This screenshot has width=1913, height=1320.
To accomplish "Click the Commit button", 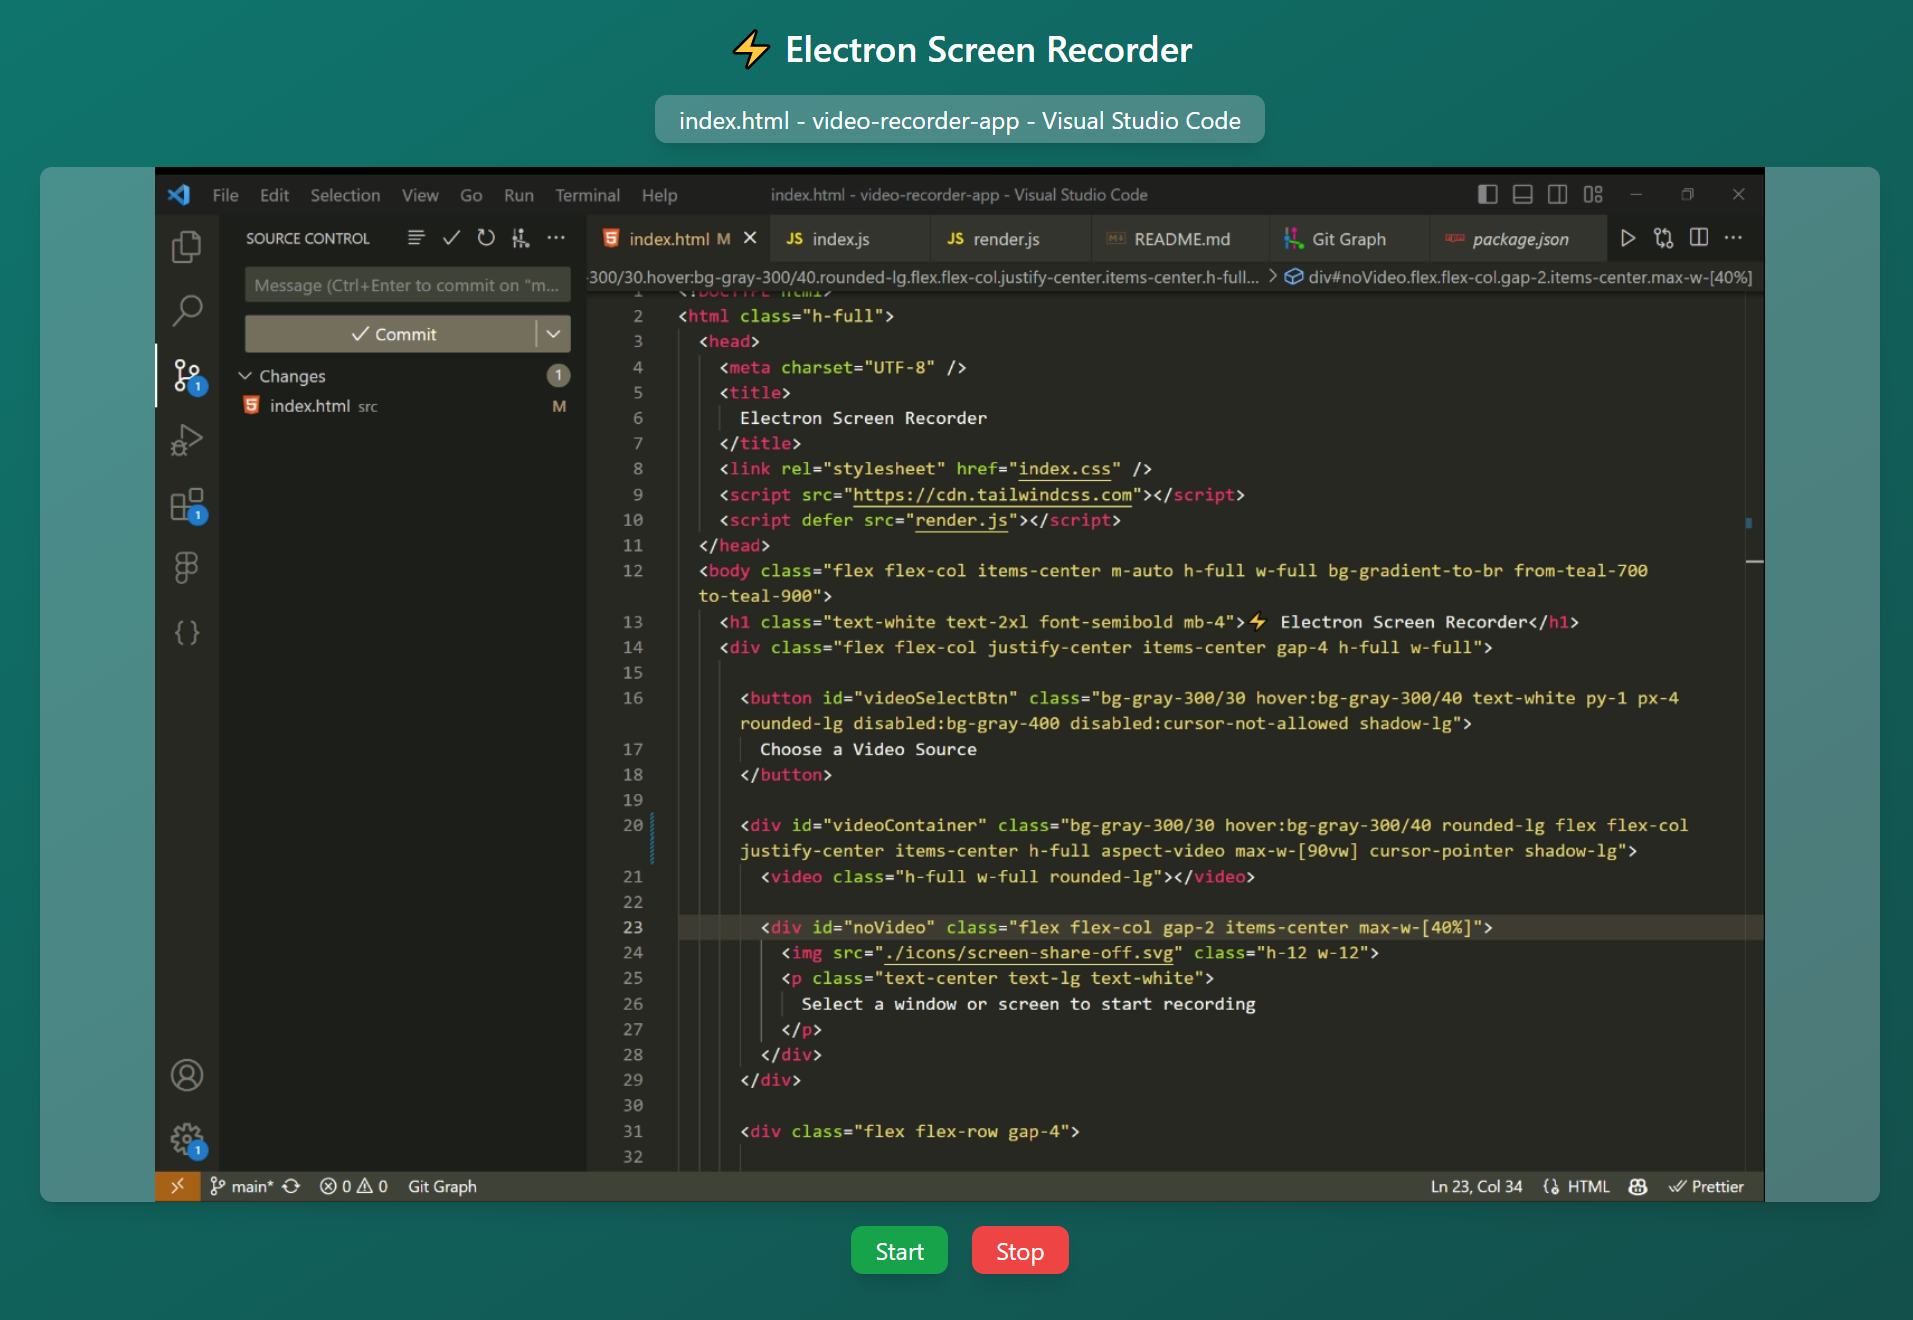I will (392, 334).
